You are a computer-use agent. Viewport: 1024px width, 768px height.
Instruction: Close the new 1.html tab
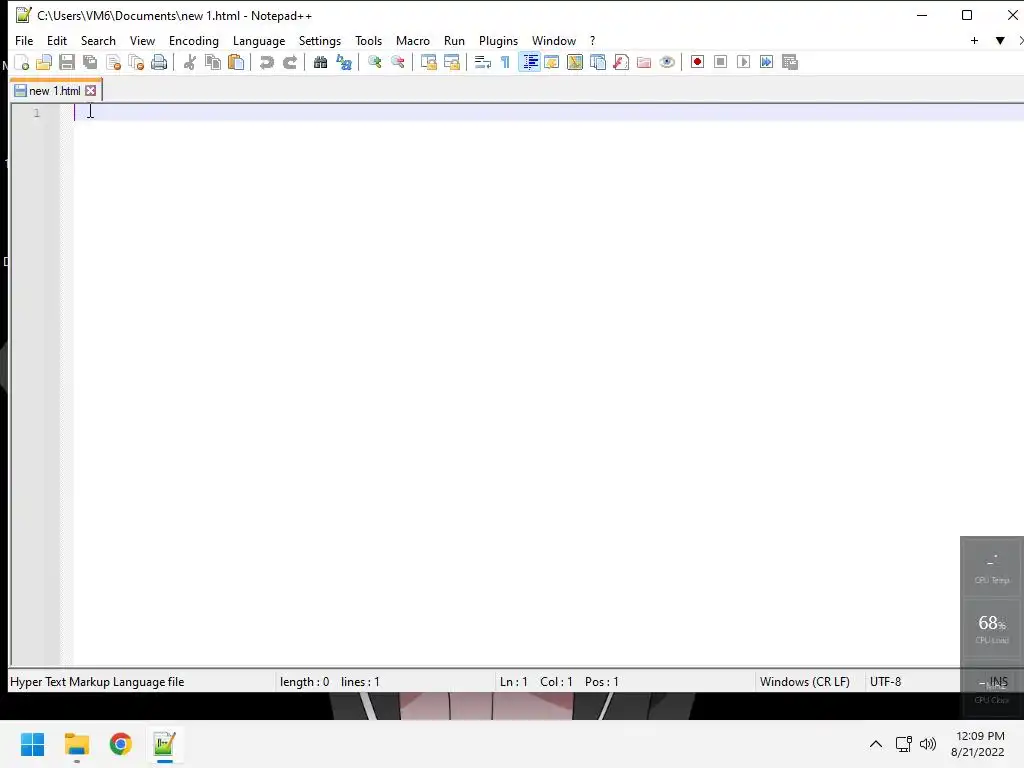91,91
